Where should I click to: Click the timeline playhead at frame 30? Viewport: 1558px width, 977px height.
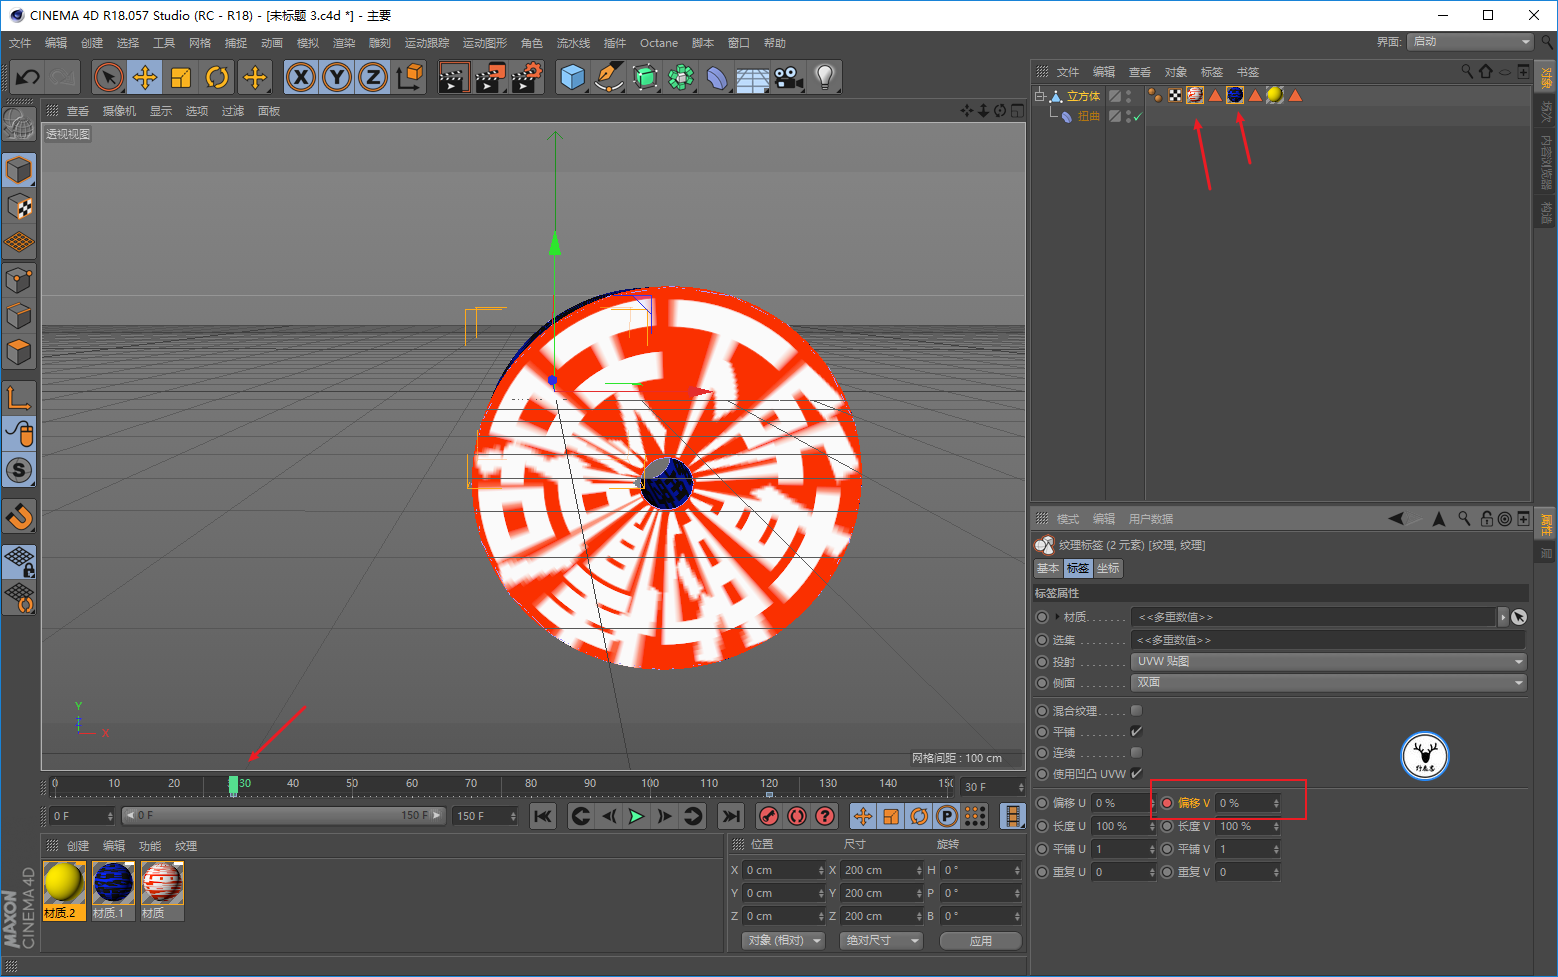pyautogui.click(x=233, y=785)
